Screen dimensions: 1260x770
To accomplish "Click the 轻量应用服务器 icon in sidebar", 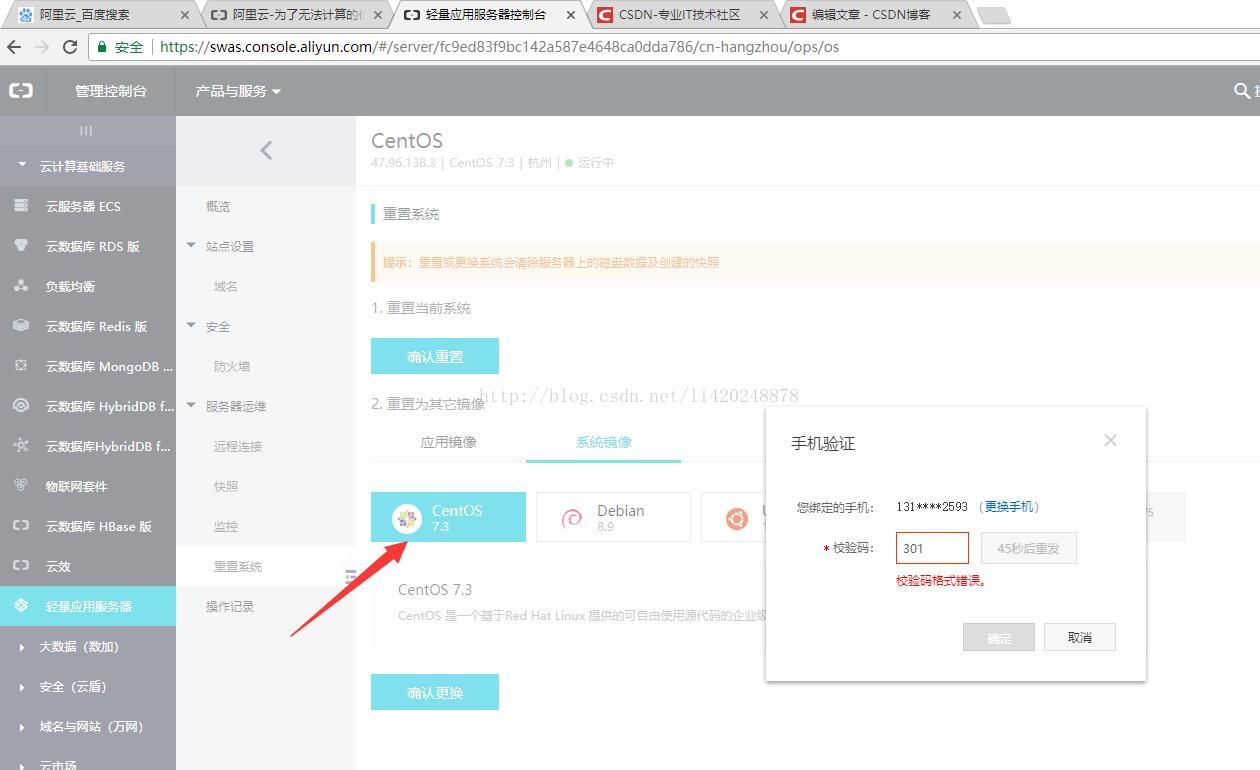I will 21,606.
